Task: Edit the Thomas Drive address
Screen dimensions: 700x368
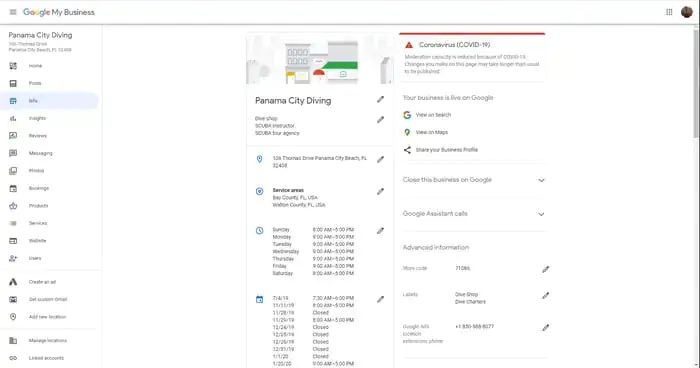Action: [380, 159]
